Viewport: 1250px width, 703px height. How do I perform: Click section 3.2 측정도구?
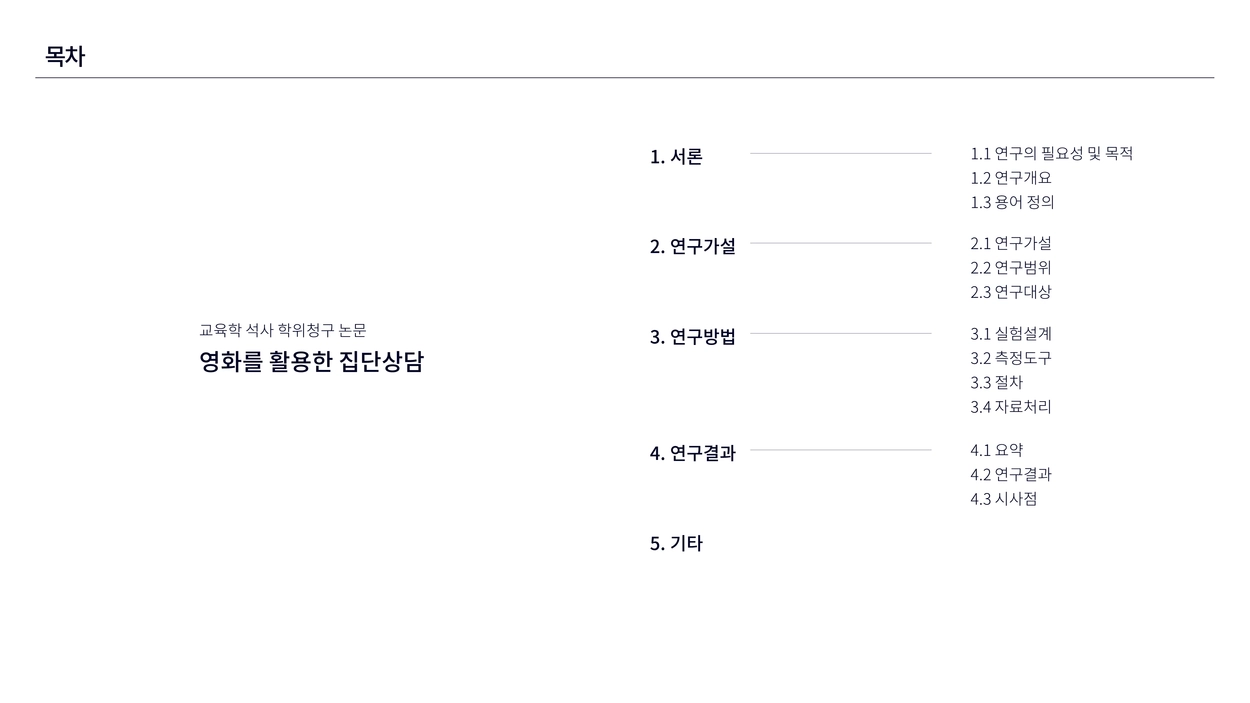pyautogui.click(x=1011, y=358)
